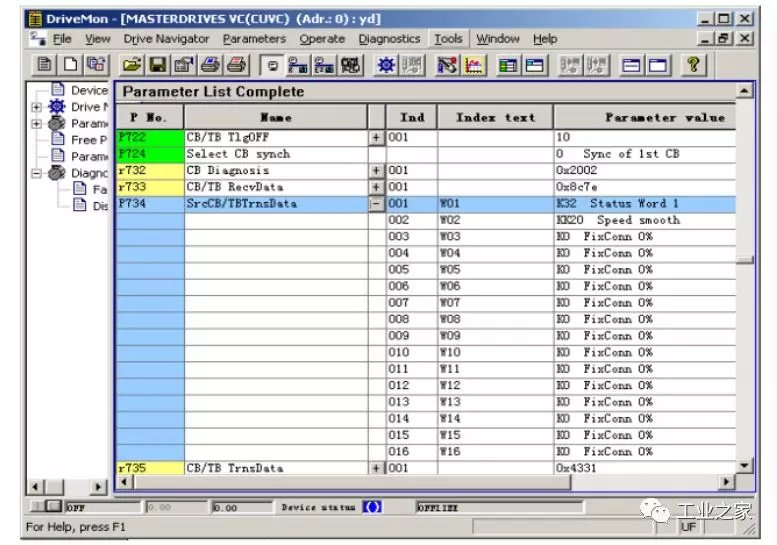Screen dimensions: 777x545
Task: Click the K32 Status Word 1 value
Action: 618,203
